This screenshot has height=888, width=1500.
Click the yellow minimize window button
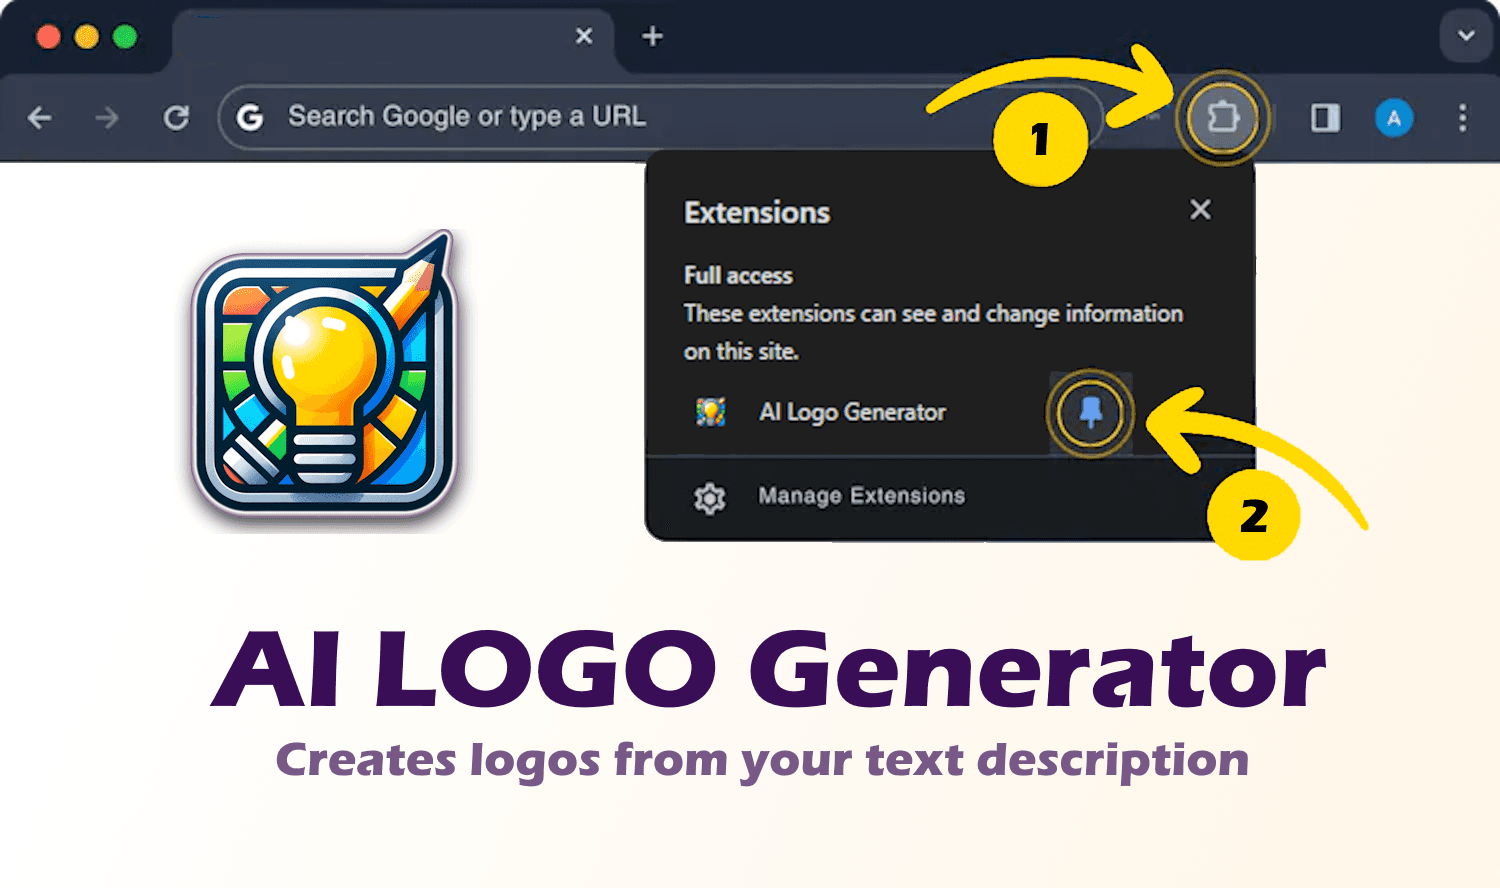87,37
